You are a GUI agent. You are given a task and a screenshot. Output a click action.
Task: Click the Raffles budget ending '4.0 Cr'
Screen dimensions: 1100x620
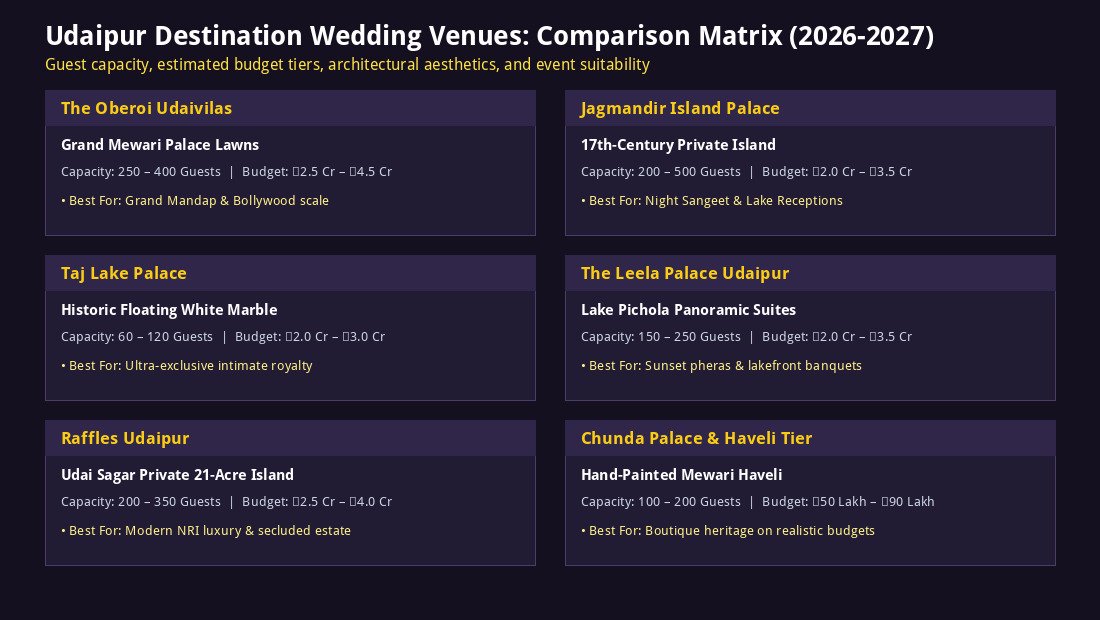point(317,501)
